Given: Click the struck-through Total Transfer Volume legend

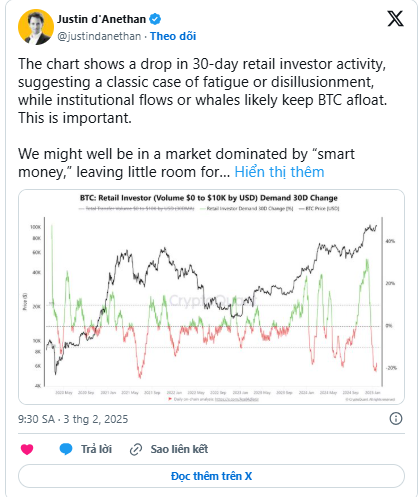Looking at the screenshot, I should tap(137, 209).
